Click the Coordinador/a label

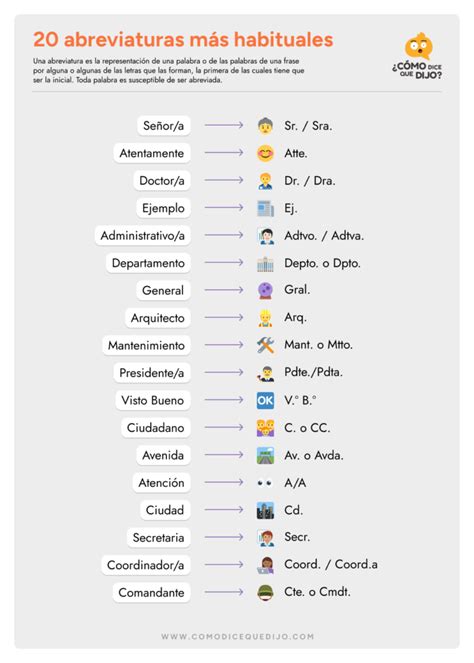pos(145,565)
